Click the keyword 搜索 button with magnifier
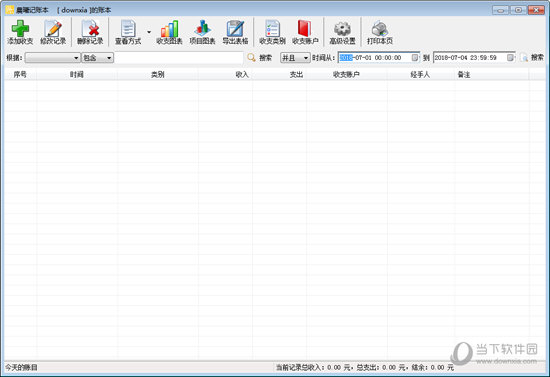 (x=260, y=58)
